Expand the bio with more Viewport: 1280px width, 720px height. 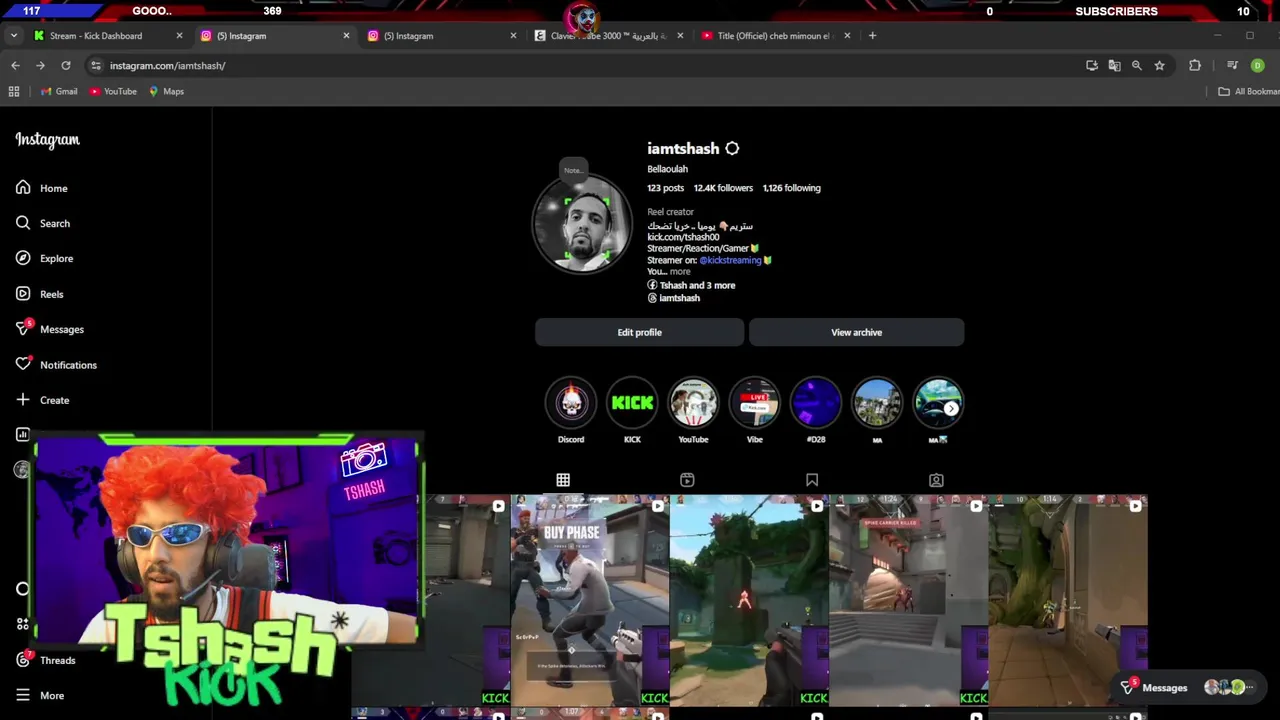pyautogui.click(x=680, y=272)
